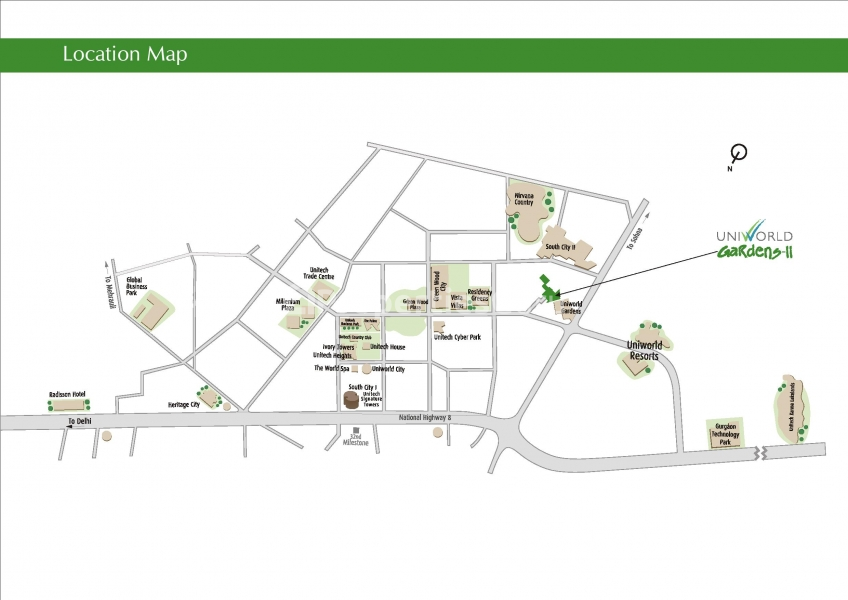The height and width of the screenshot is (600, 848).
Task: Click the South City I label
Action: [x=362, y=387]
